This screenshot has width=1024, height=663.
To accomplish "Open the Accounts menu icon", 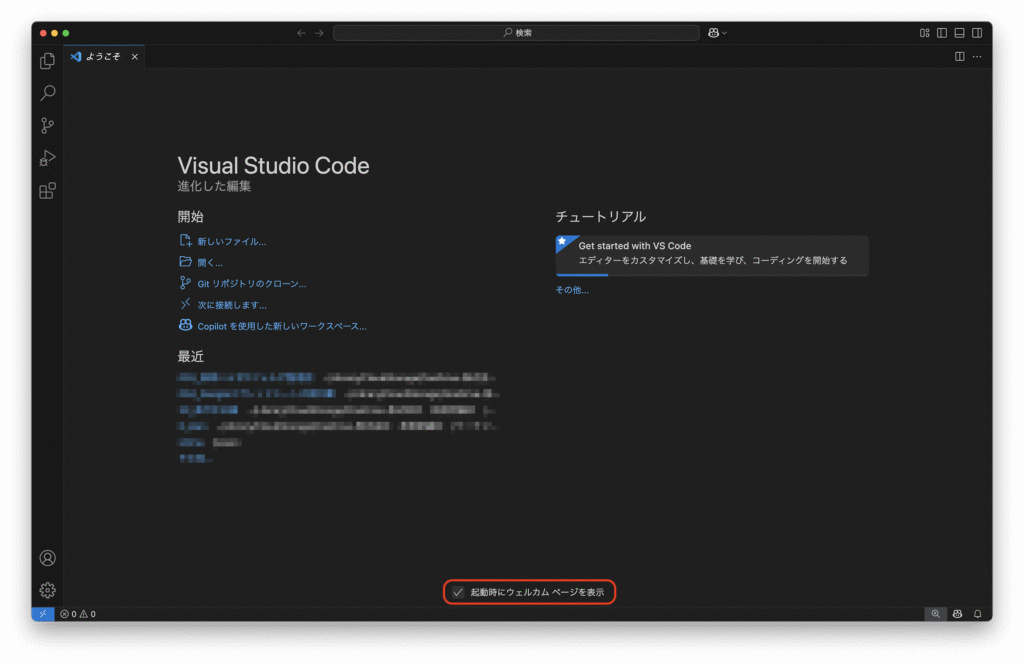I will click(x=48, y=558).
